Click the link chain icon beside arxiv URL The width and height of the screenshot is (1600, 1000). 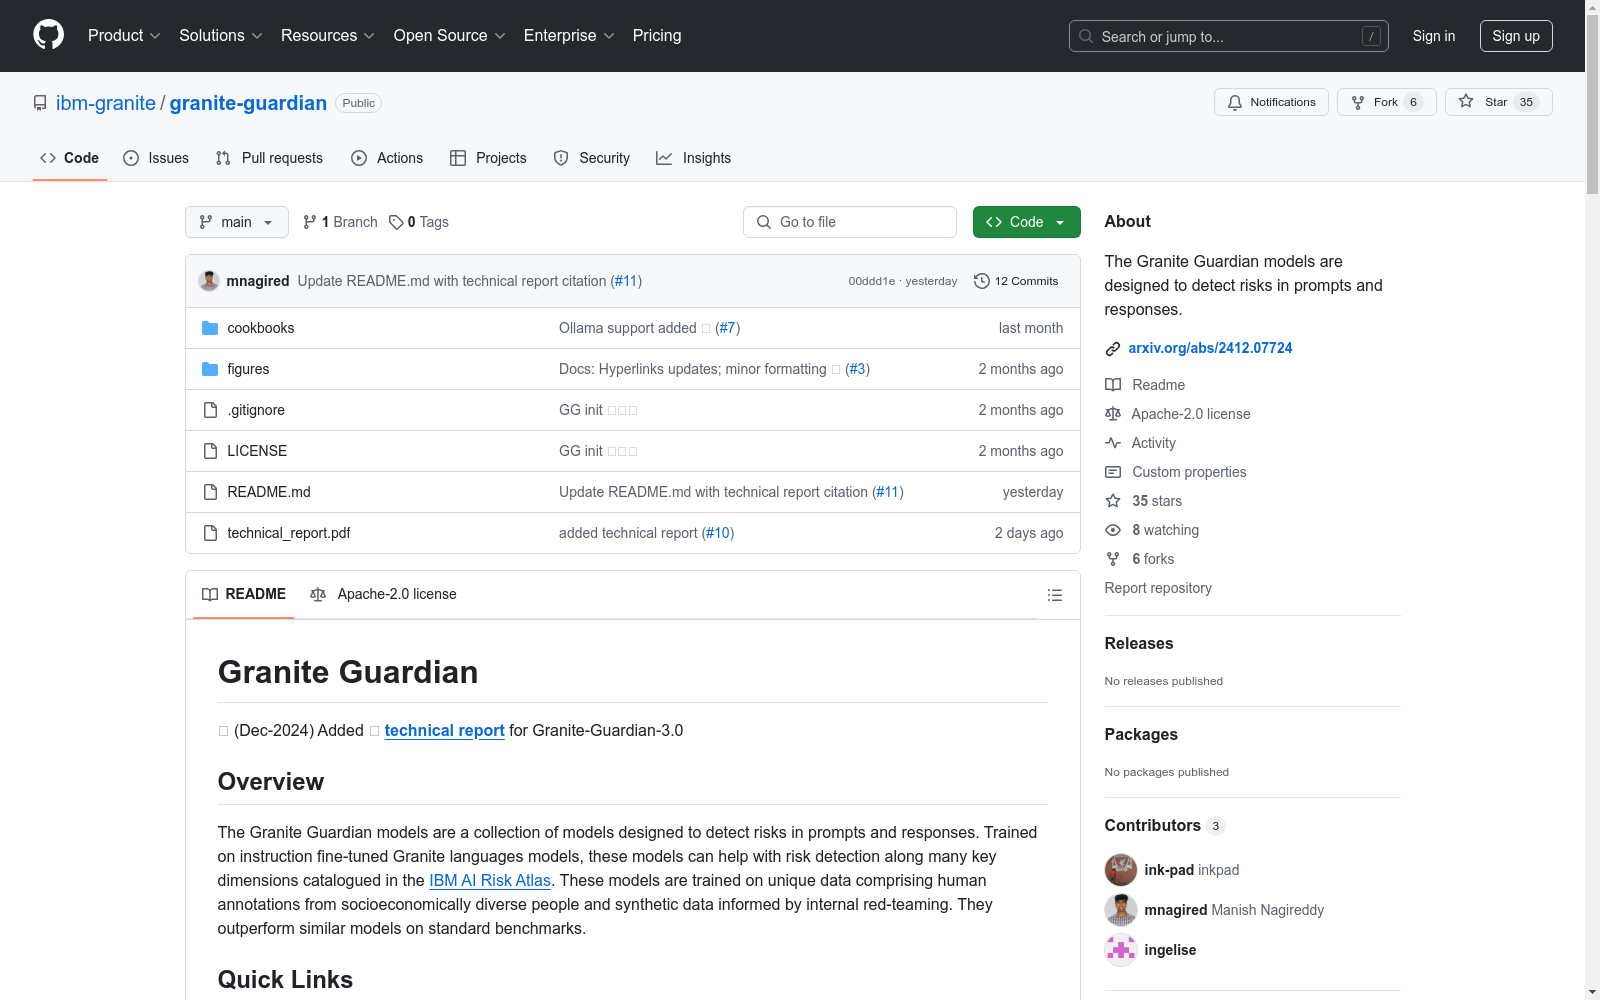point(1113,349)
